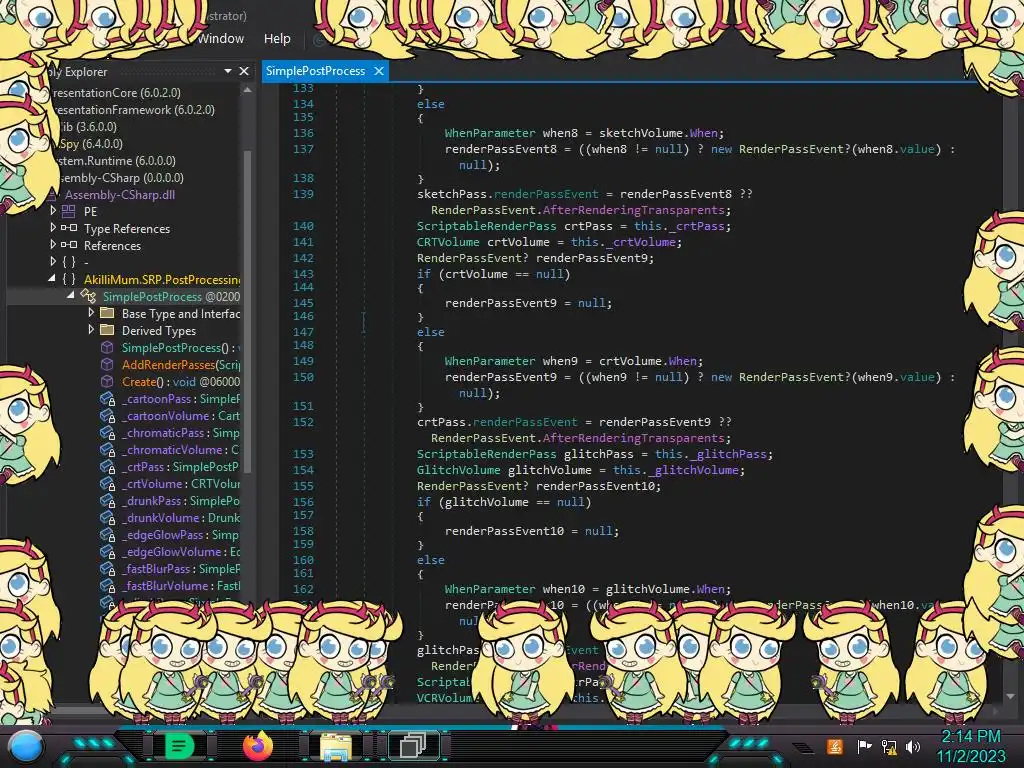This screenshot has width=1024, height=768.
Task: Click the _drunkPass field icon
Action: [x=108, y=500]
